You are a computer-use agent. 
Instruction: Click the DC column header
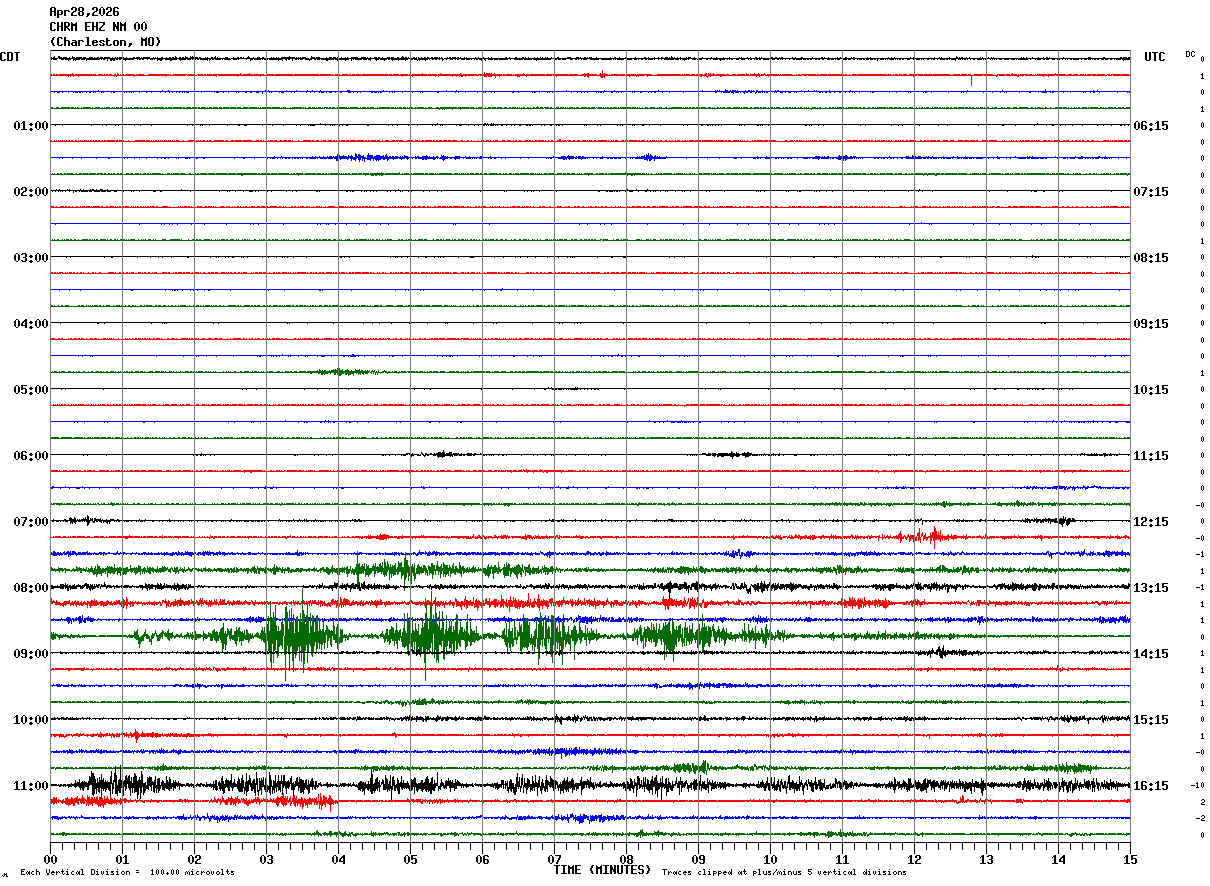pyautogui.click(x=1190, y=54)
